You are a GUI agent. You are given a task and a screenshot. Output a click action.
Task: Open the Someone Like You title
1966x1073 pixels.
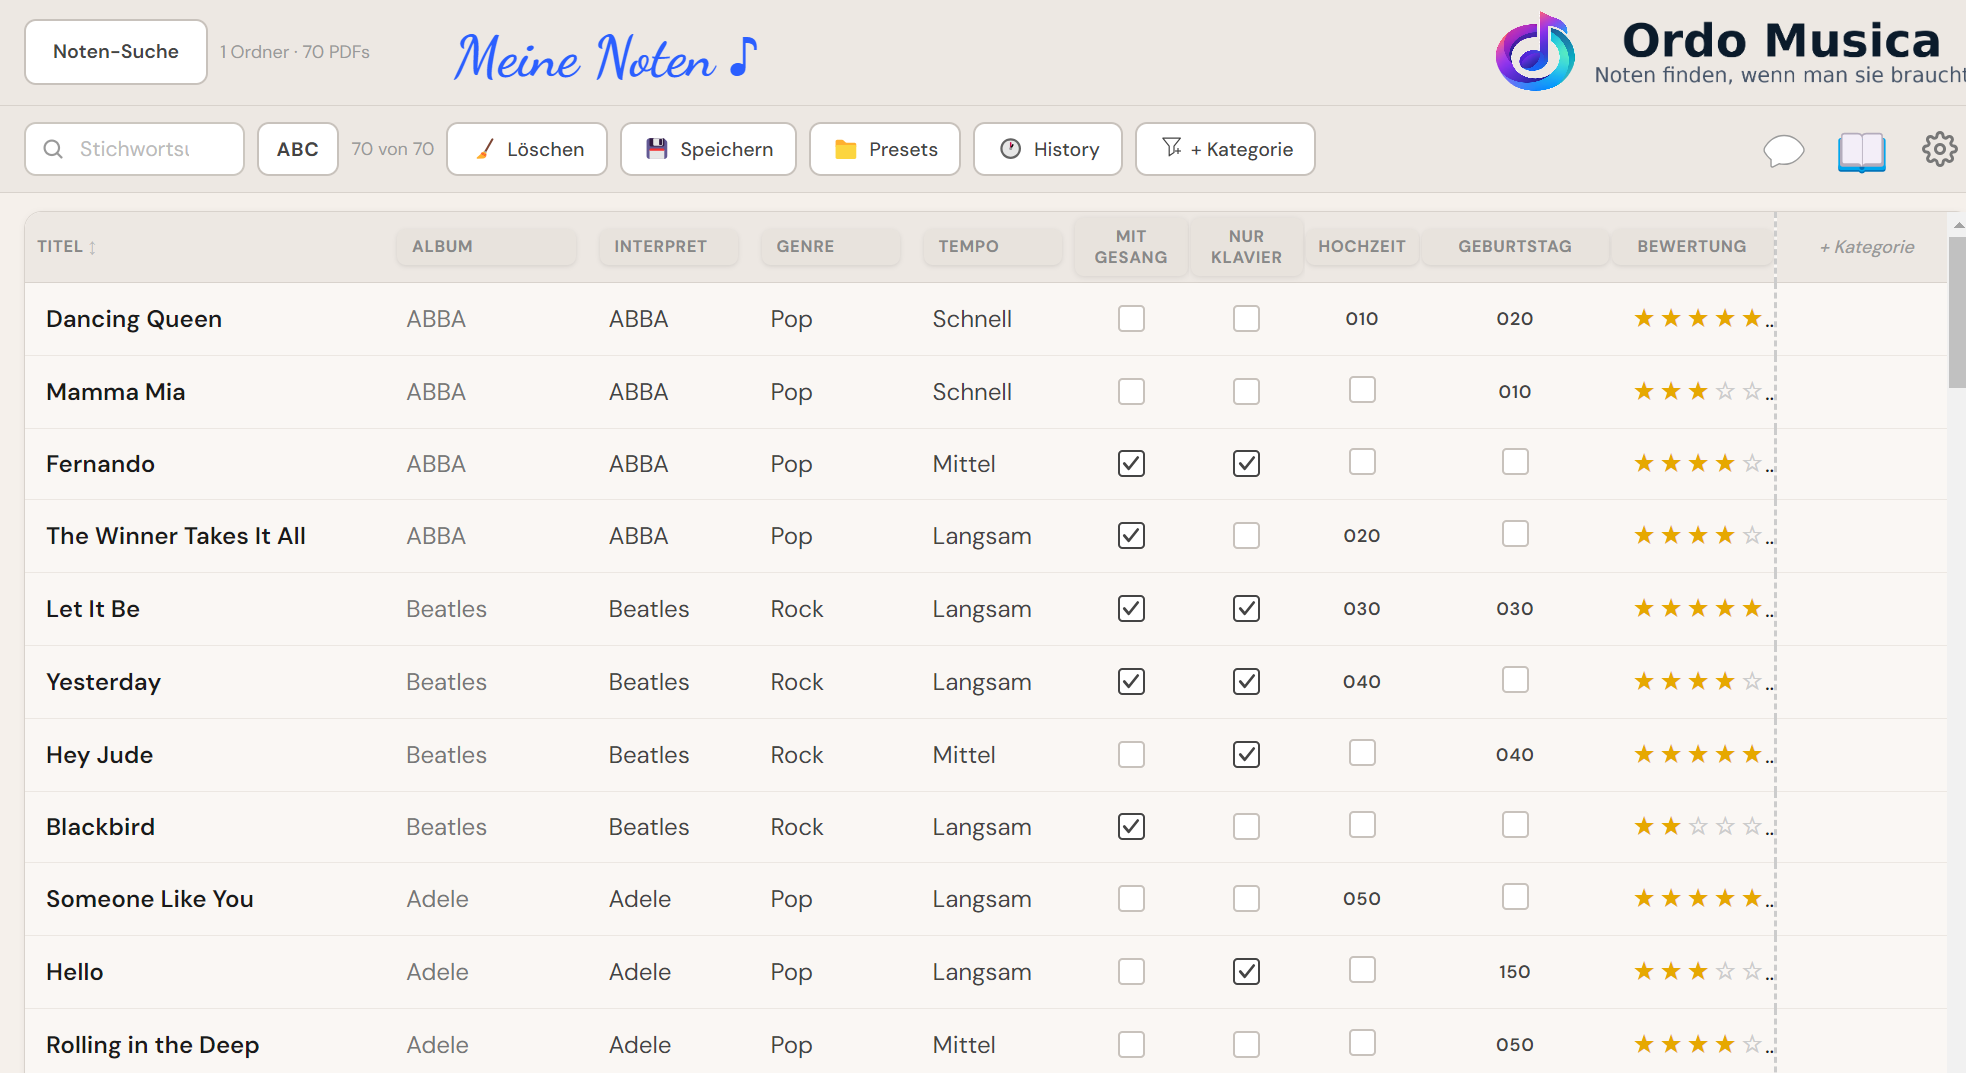pos(150,899)
